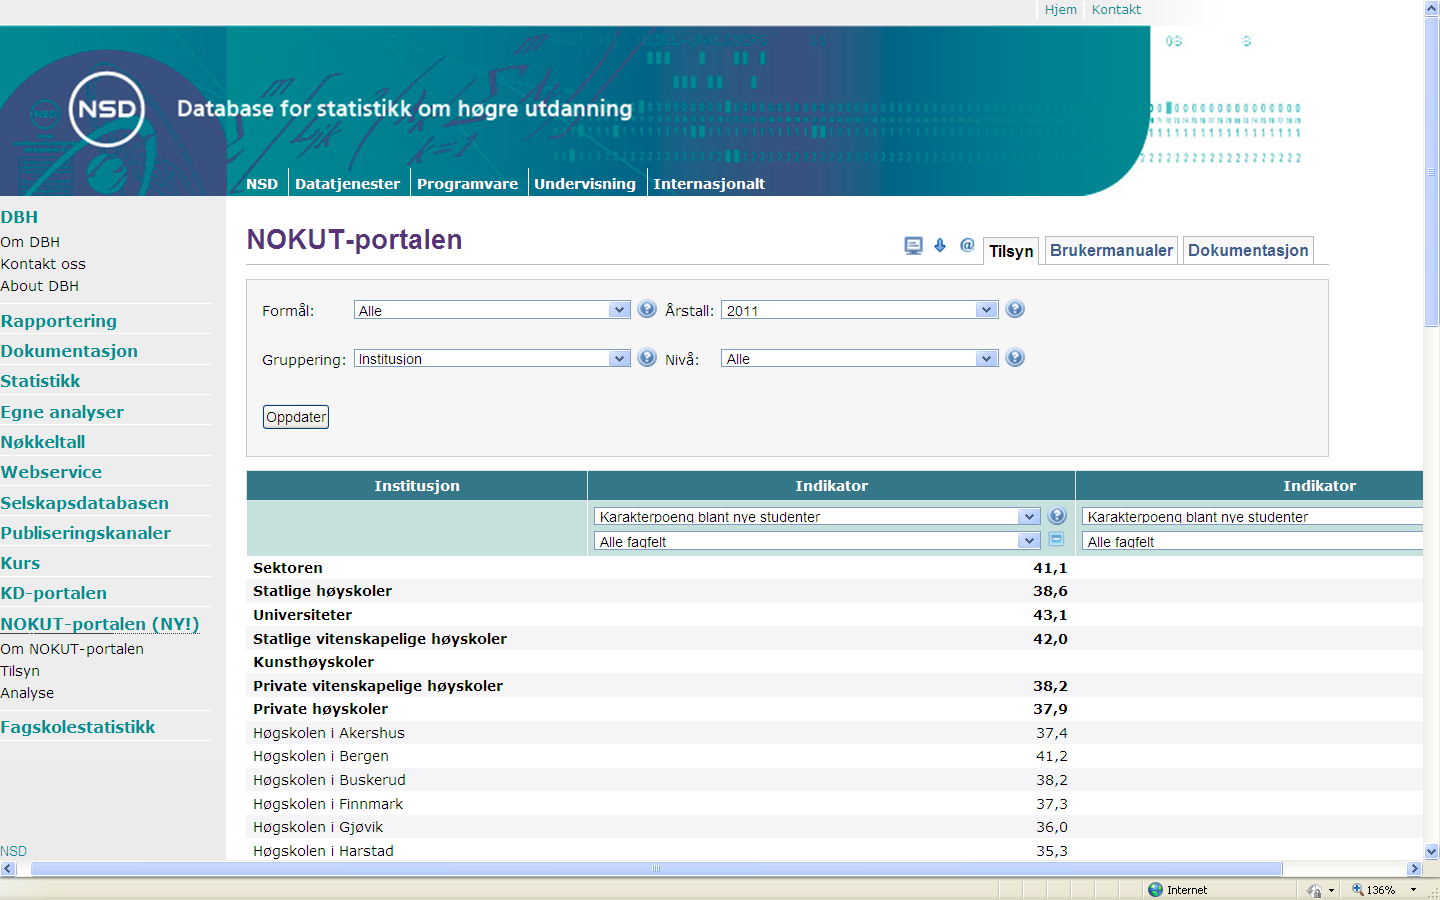Click the horizontal scrollbar thumb

tap(656, 869)
